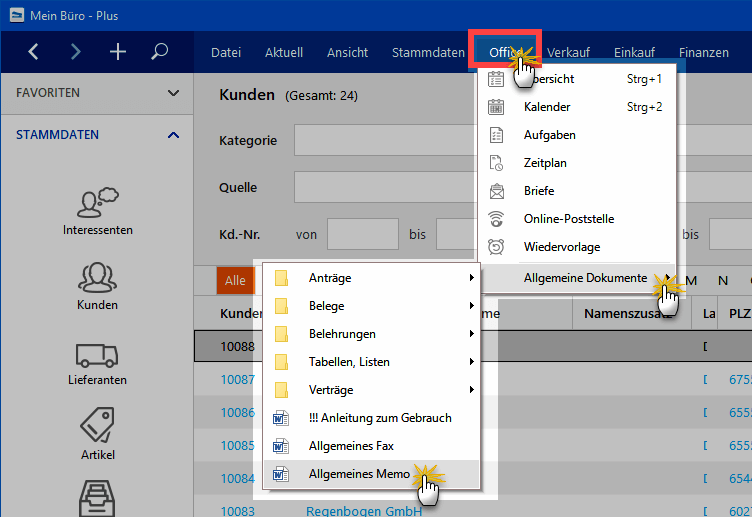Click the Alle filter button

point(235,280)
